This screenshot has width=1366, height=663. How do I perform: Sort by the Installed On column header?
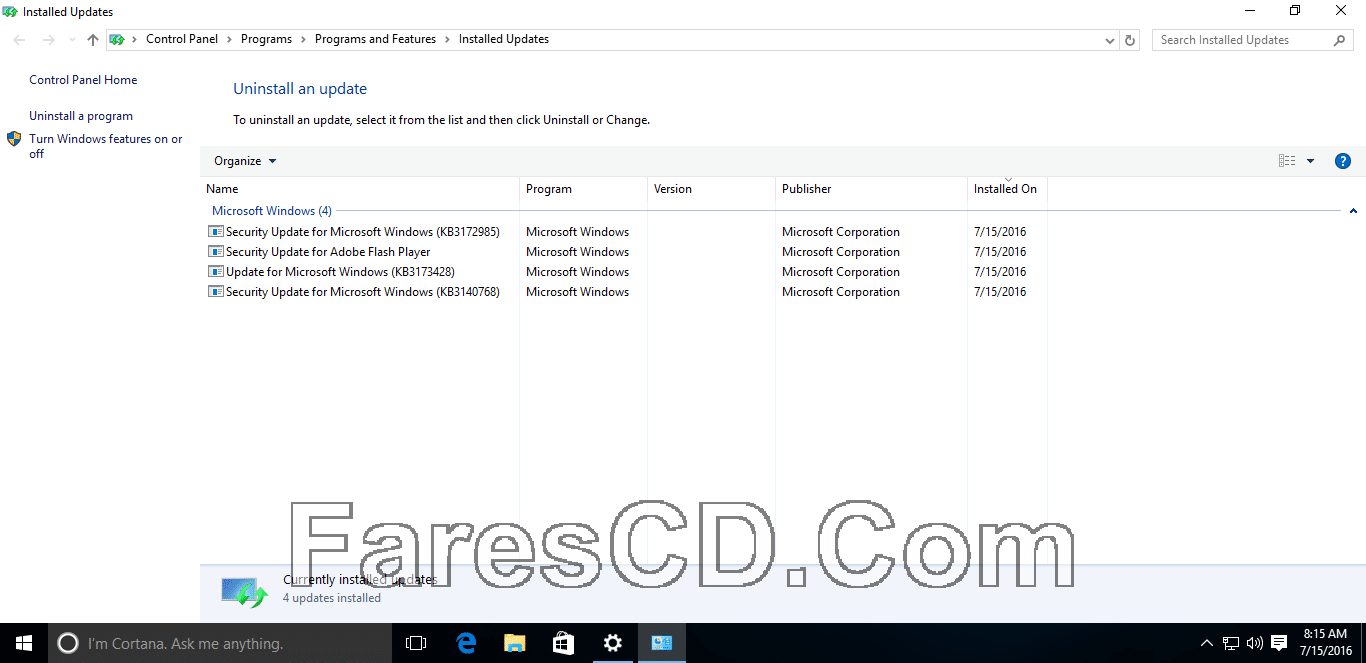1007,189
